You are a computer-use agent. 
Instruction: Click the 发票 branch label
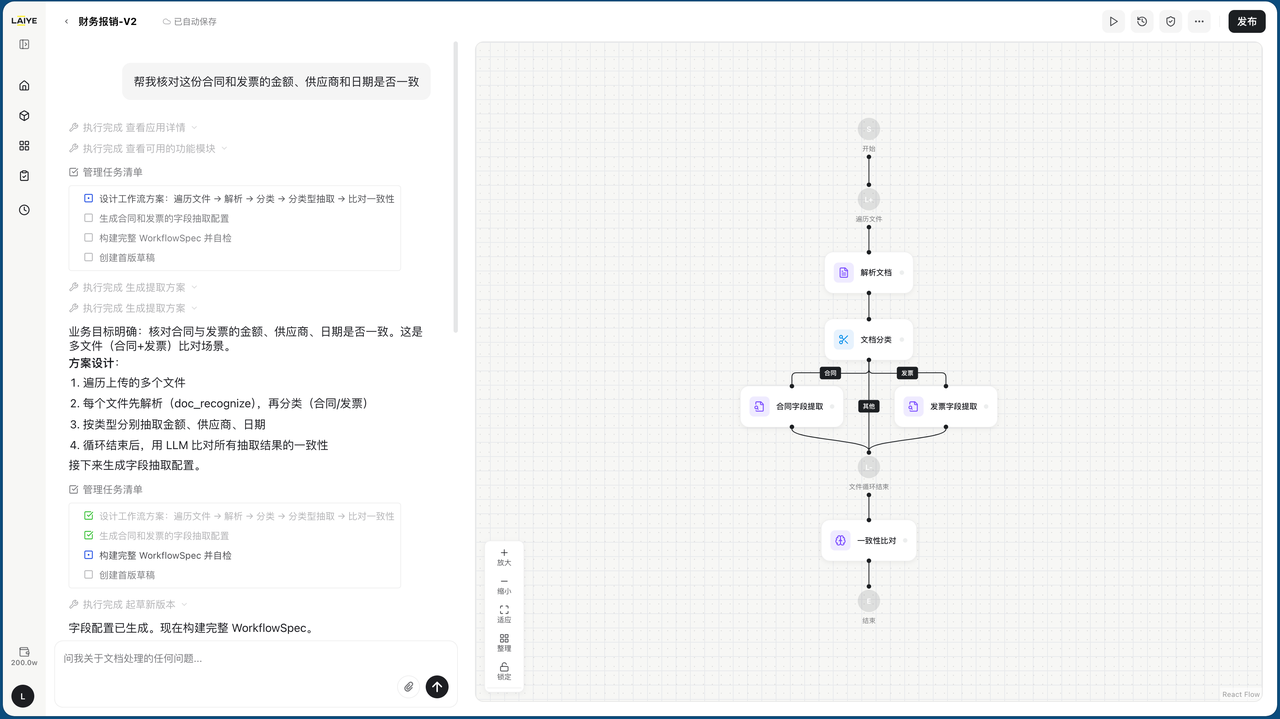pyautogui.click(x=907, y=373)
